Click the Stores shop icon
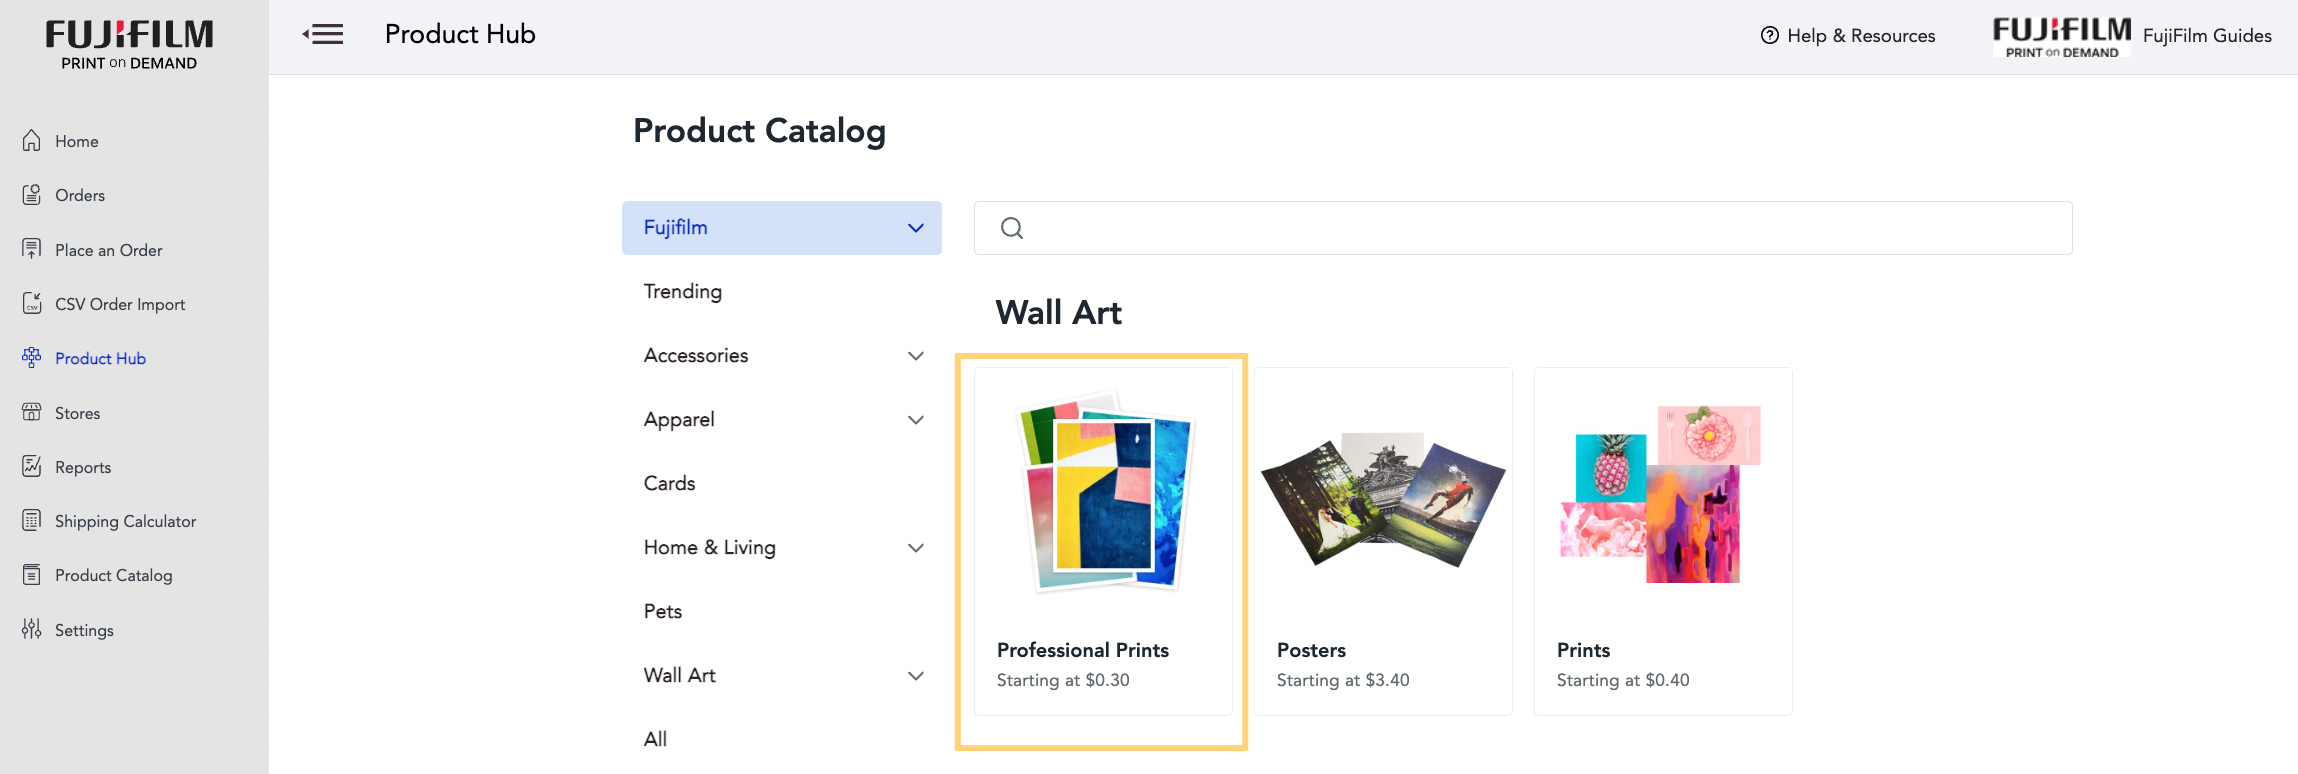 click(32, 412)
